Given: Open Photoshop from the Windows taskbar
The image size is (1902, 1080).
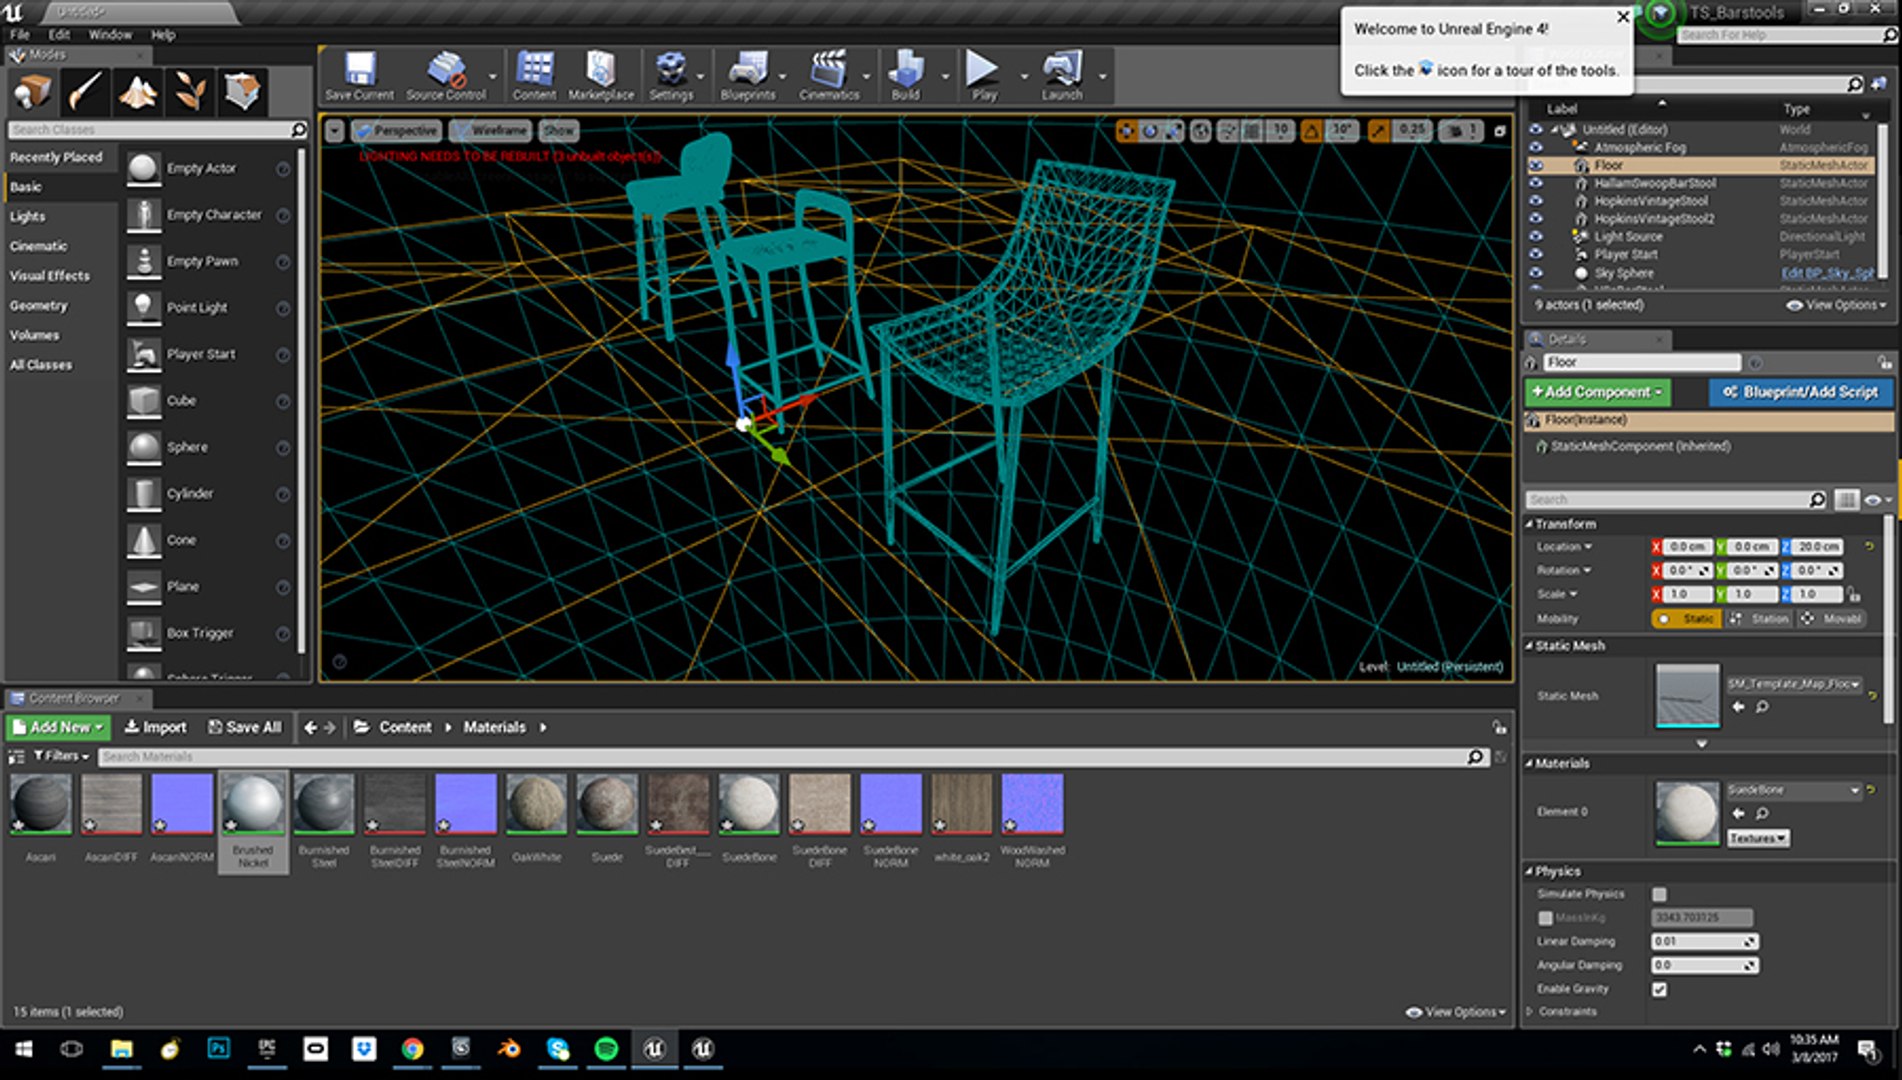Looking at the screenshot, I should (x=218, y=1049).
